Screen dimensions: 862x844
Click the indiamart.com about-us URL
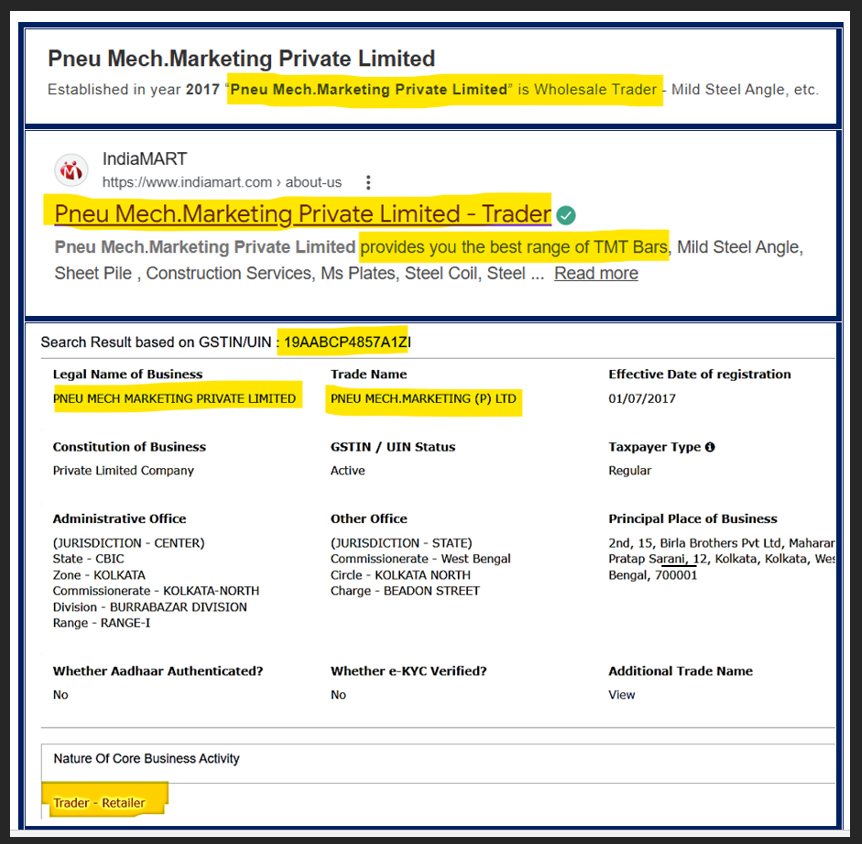coord(221,182)
